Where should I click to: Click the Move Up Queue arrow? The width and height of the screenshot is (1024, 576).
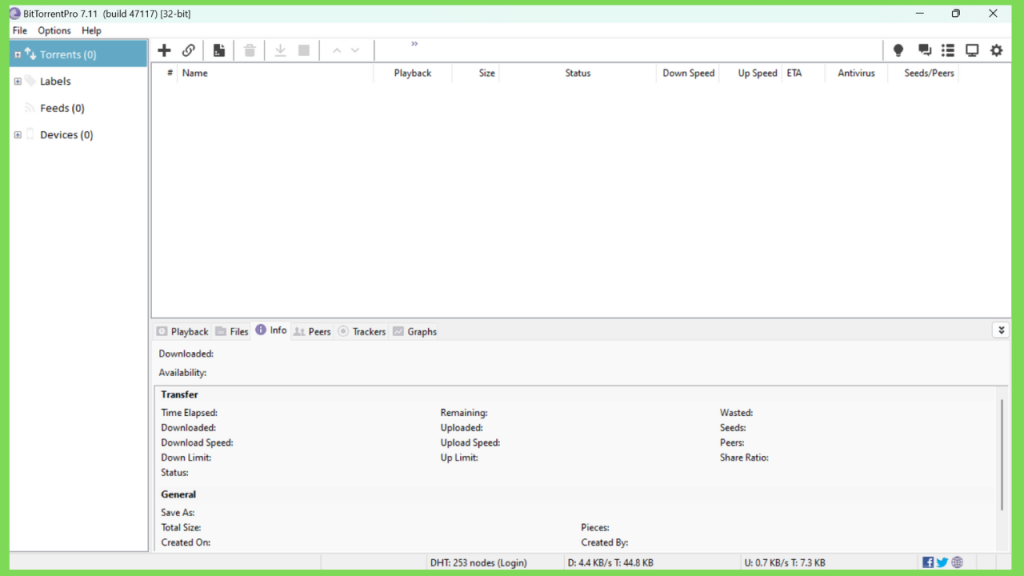tap(337, 50)
